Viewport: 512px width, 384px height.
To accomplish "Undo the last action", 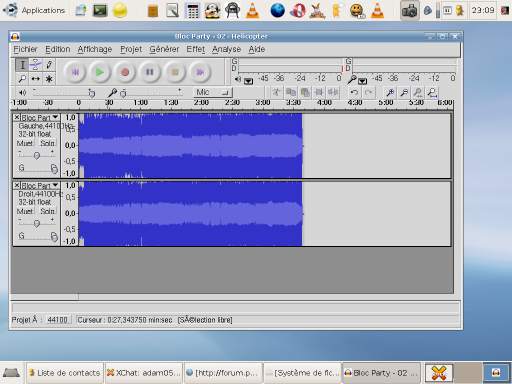I will (x=354, y=92).
